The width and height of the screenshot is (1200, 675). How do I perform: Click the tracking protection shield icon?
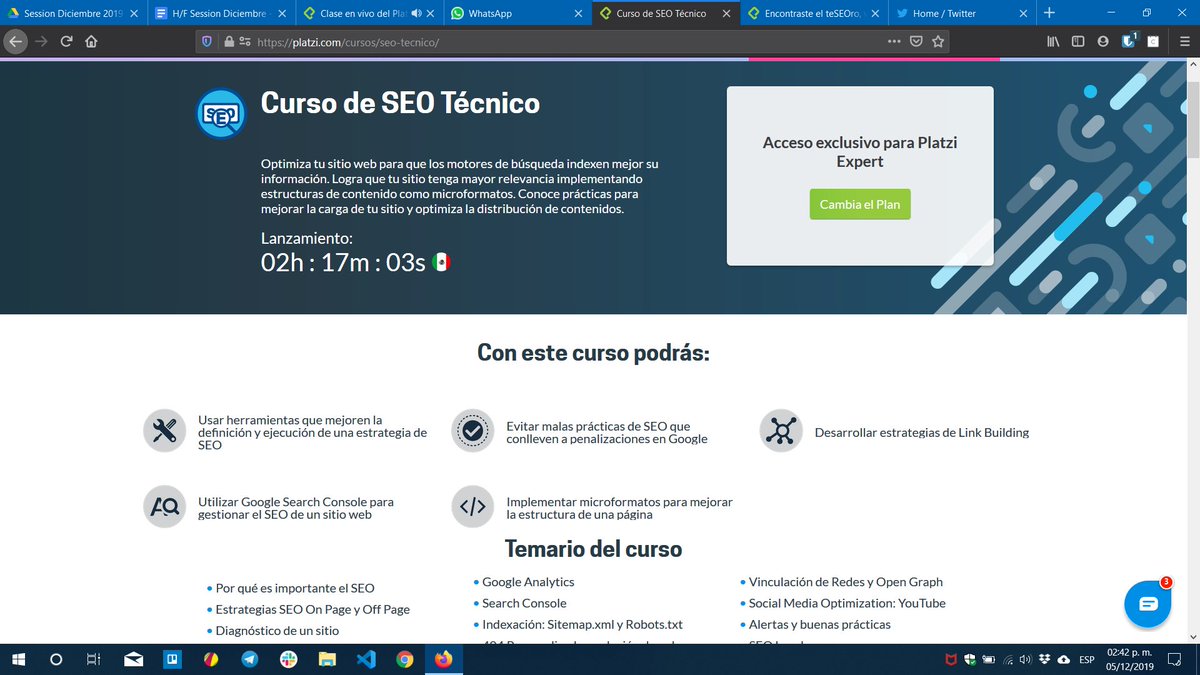(x=207, y=42)
